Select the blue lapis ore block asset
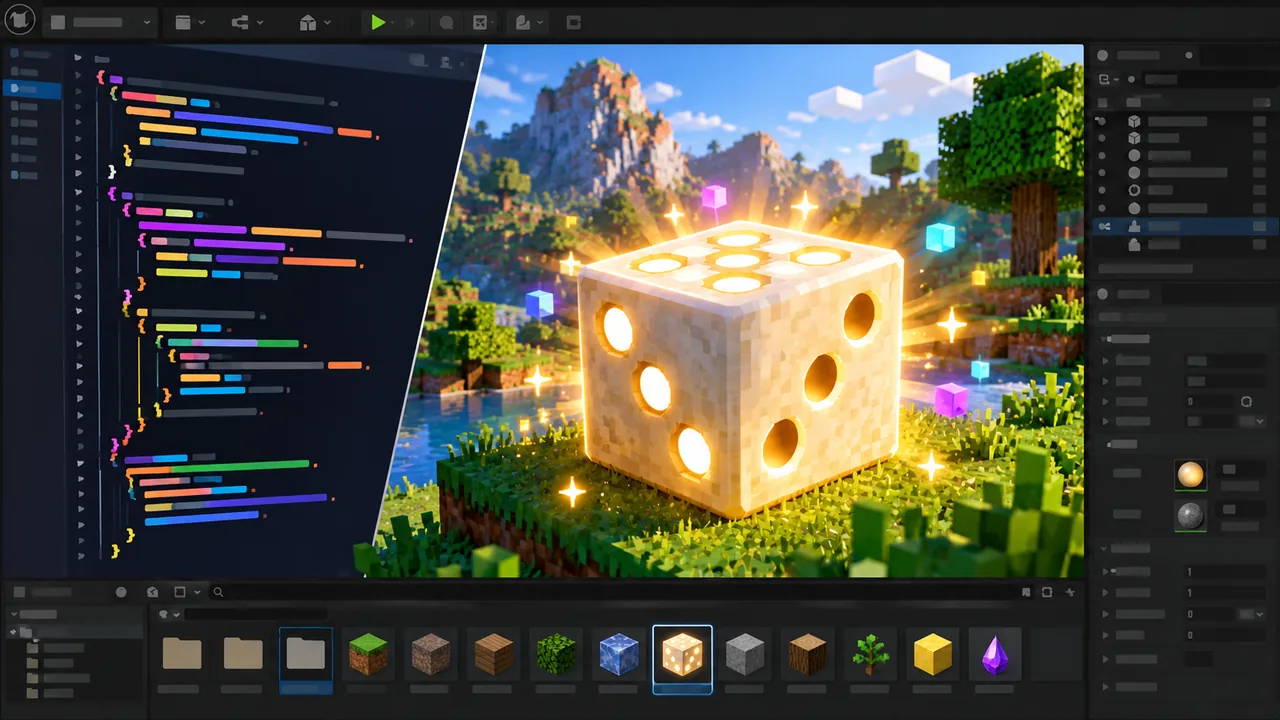Screen dimensions: 1280x720 click(x=618, y=655)
